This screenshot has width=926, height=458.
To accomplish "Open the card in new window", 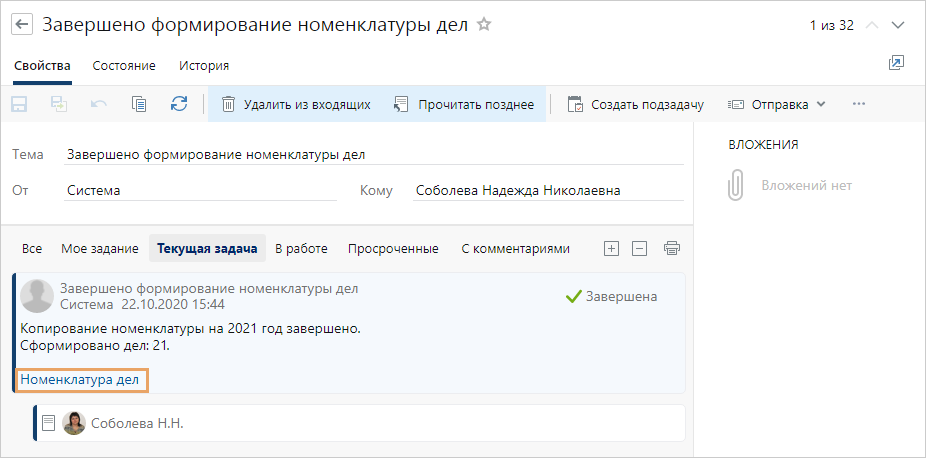I will (x=896, y=63).
